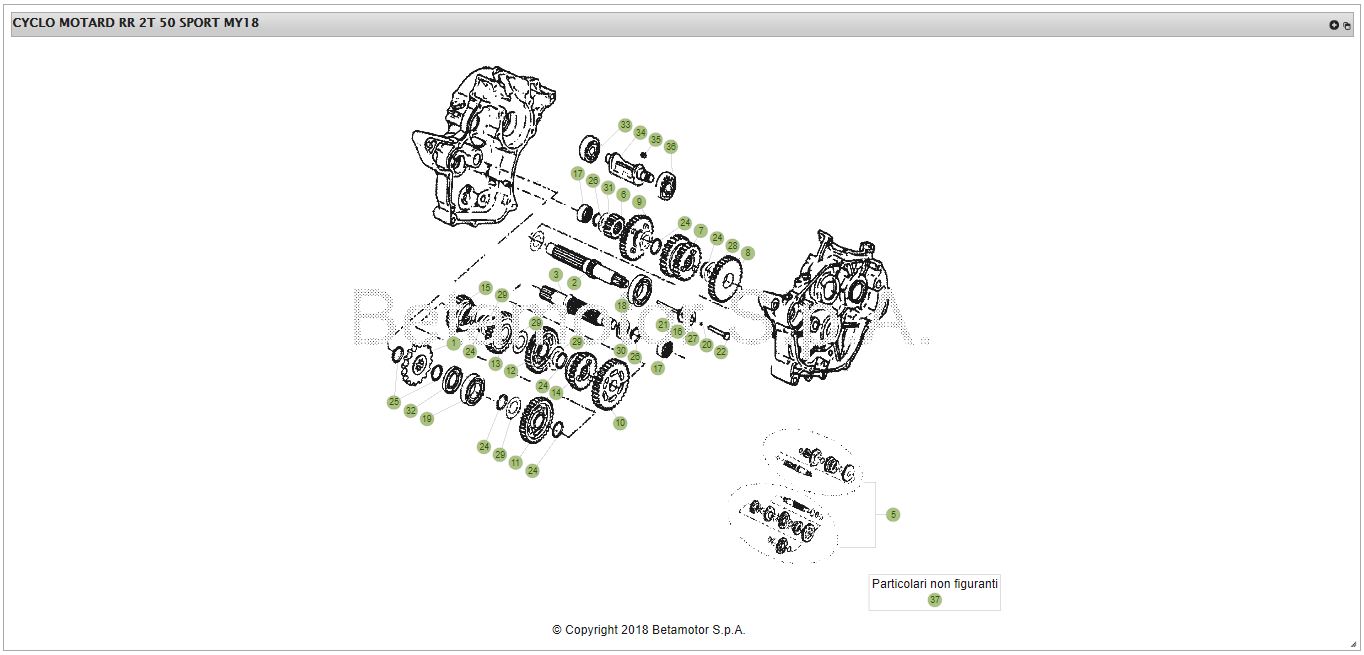Select part marker 14 on diagram
This screenshot has height=655, width=1364.
[x=556, y=393]
